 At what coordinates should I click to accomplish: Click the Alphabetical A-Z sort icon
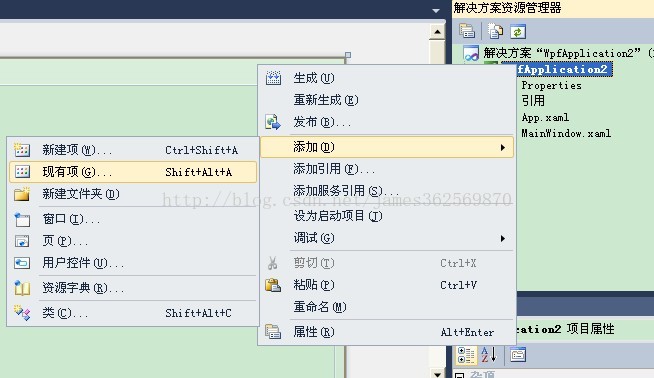pos(488,355)
